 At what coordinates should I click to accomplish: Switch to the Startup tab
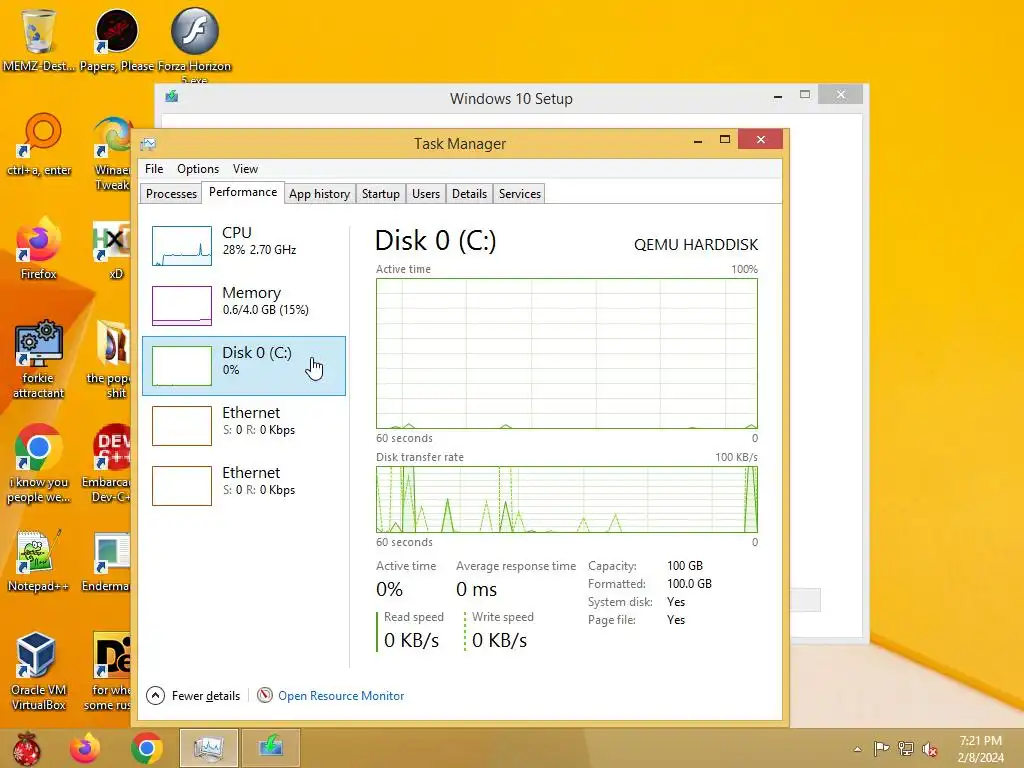381,194
